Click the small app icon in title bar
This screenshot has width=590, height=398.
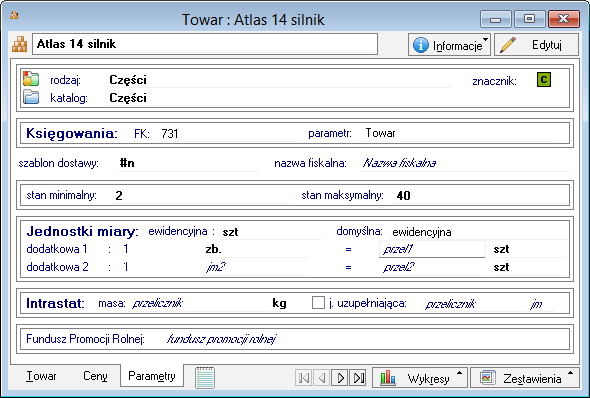coord(14,15)
